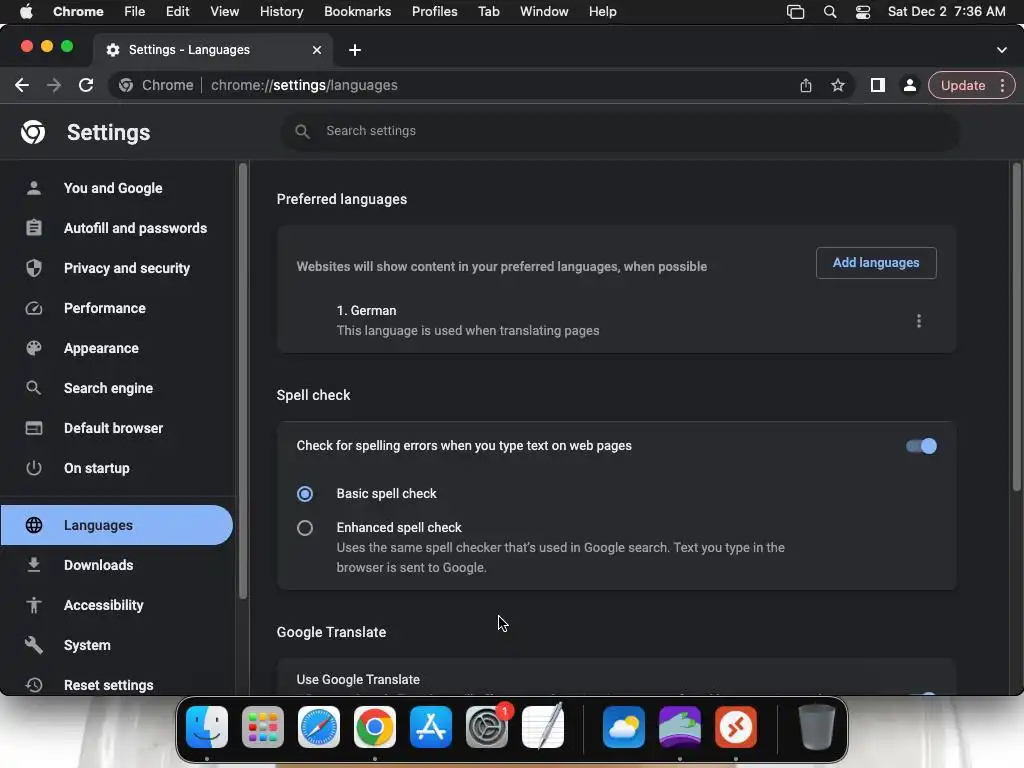Reload the current page

tap(86, 86)
